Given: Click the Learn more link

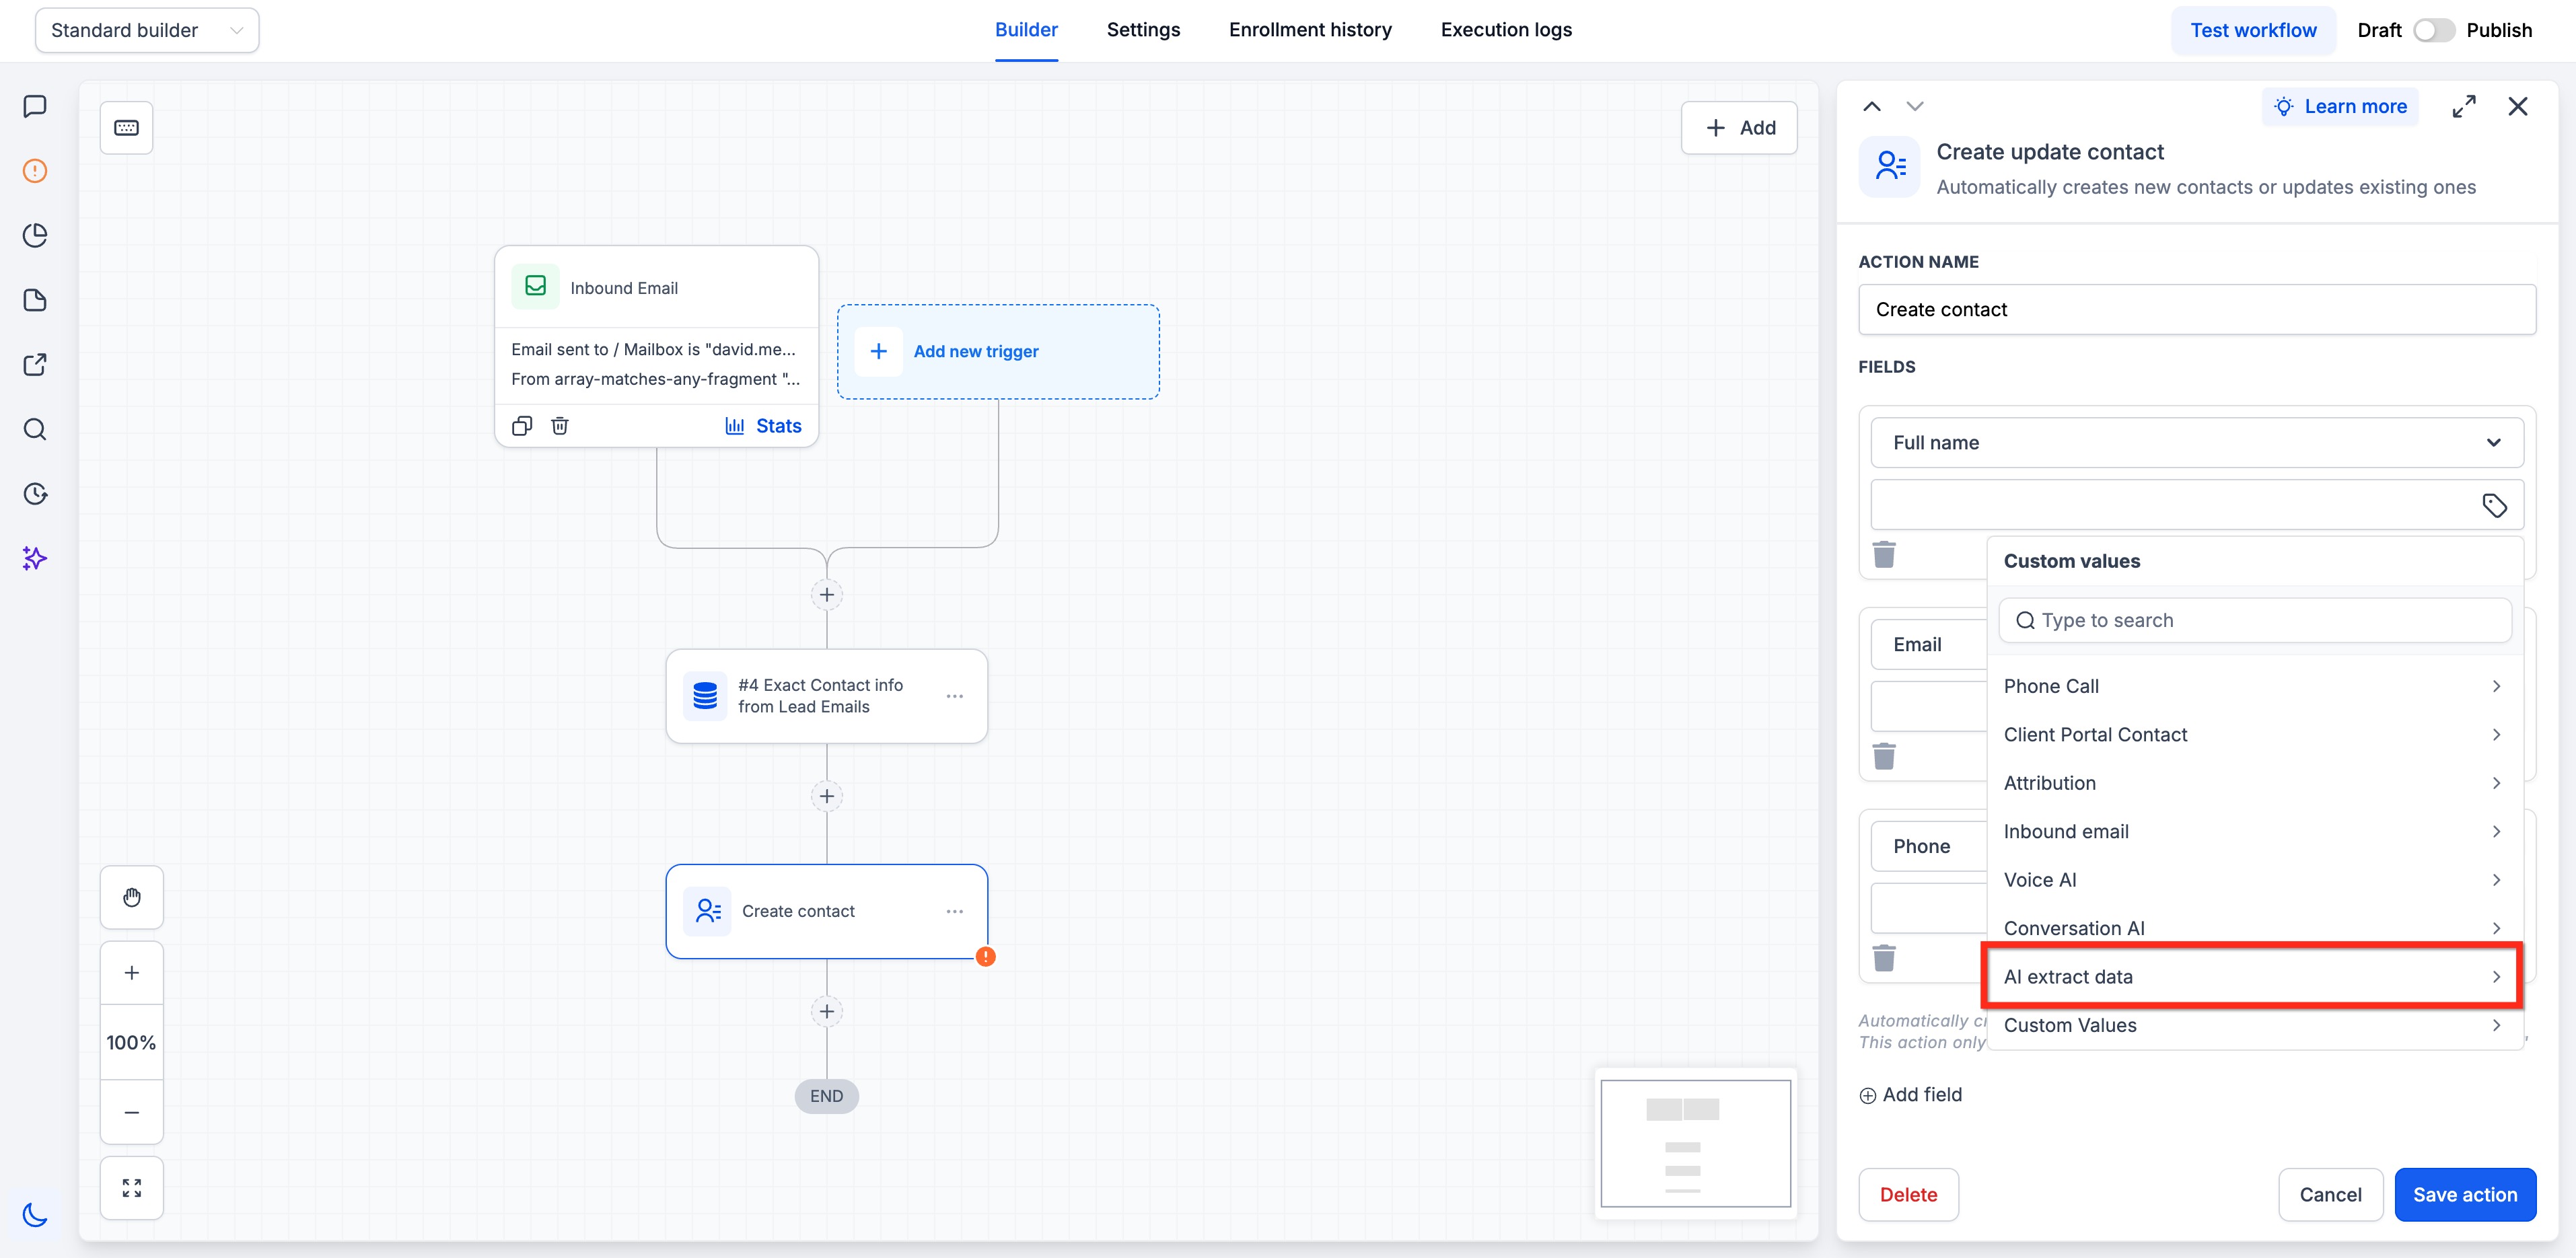Looking at the screenshot, I should pyautogui.click(x=2340, y=106).
